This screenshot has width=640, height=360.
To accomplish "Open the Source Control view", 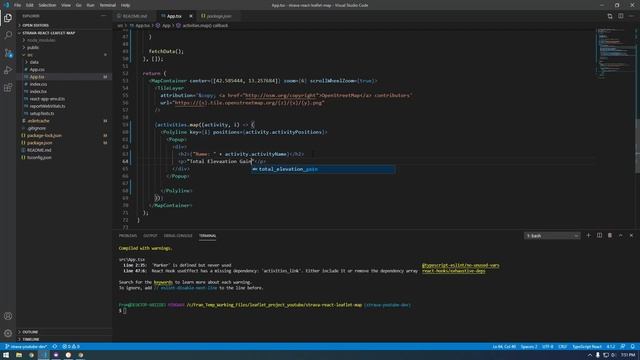I will click(8, 53).
